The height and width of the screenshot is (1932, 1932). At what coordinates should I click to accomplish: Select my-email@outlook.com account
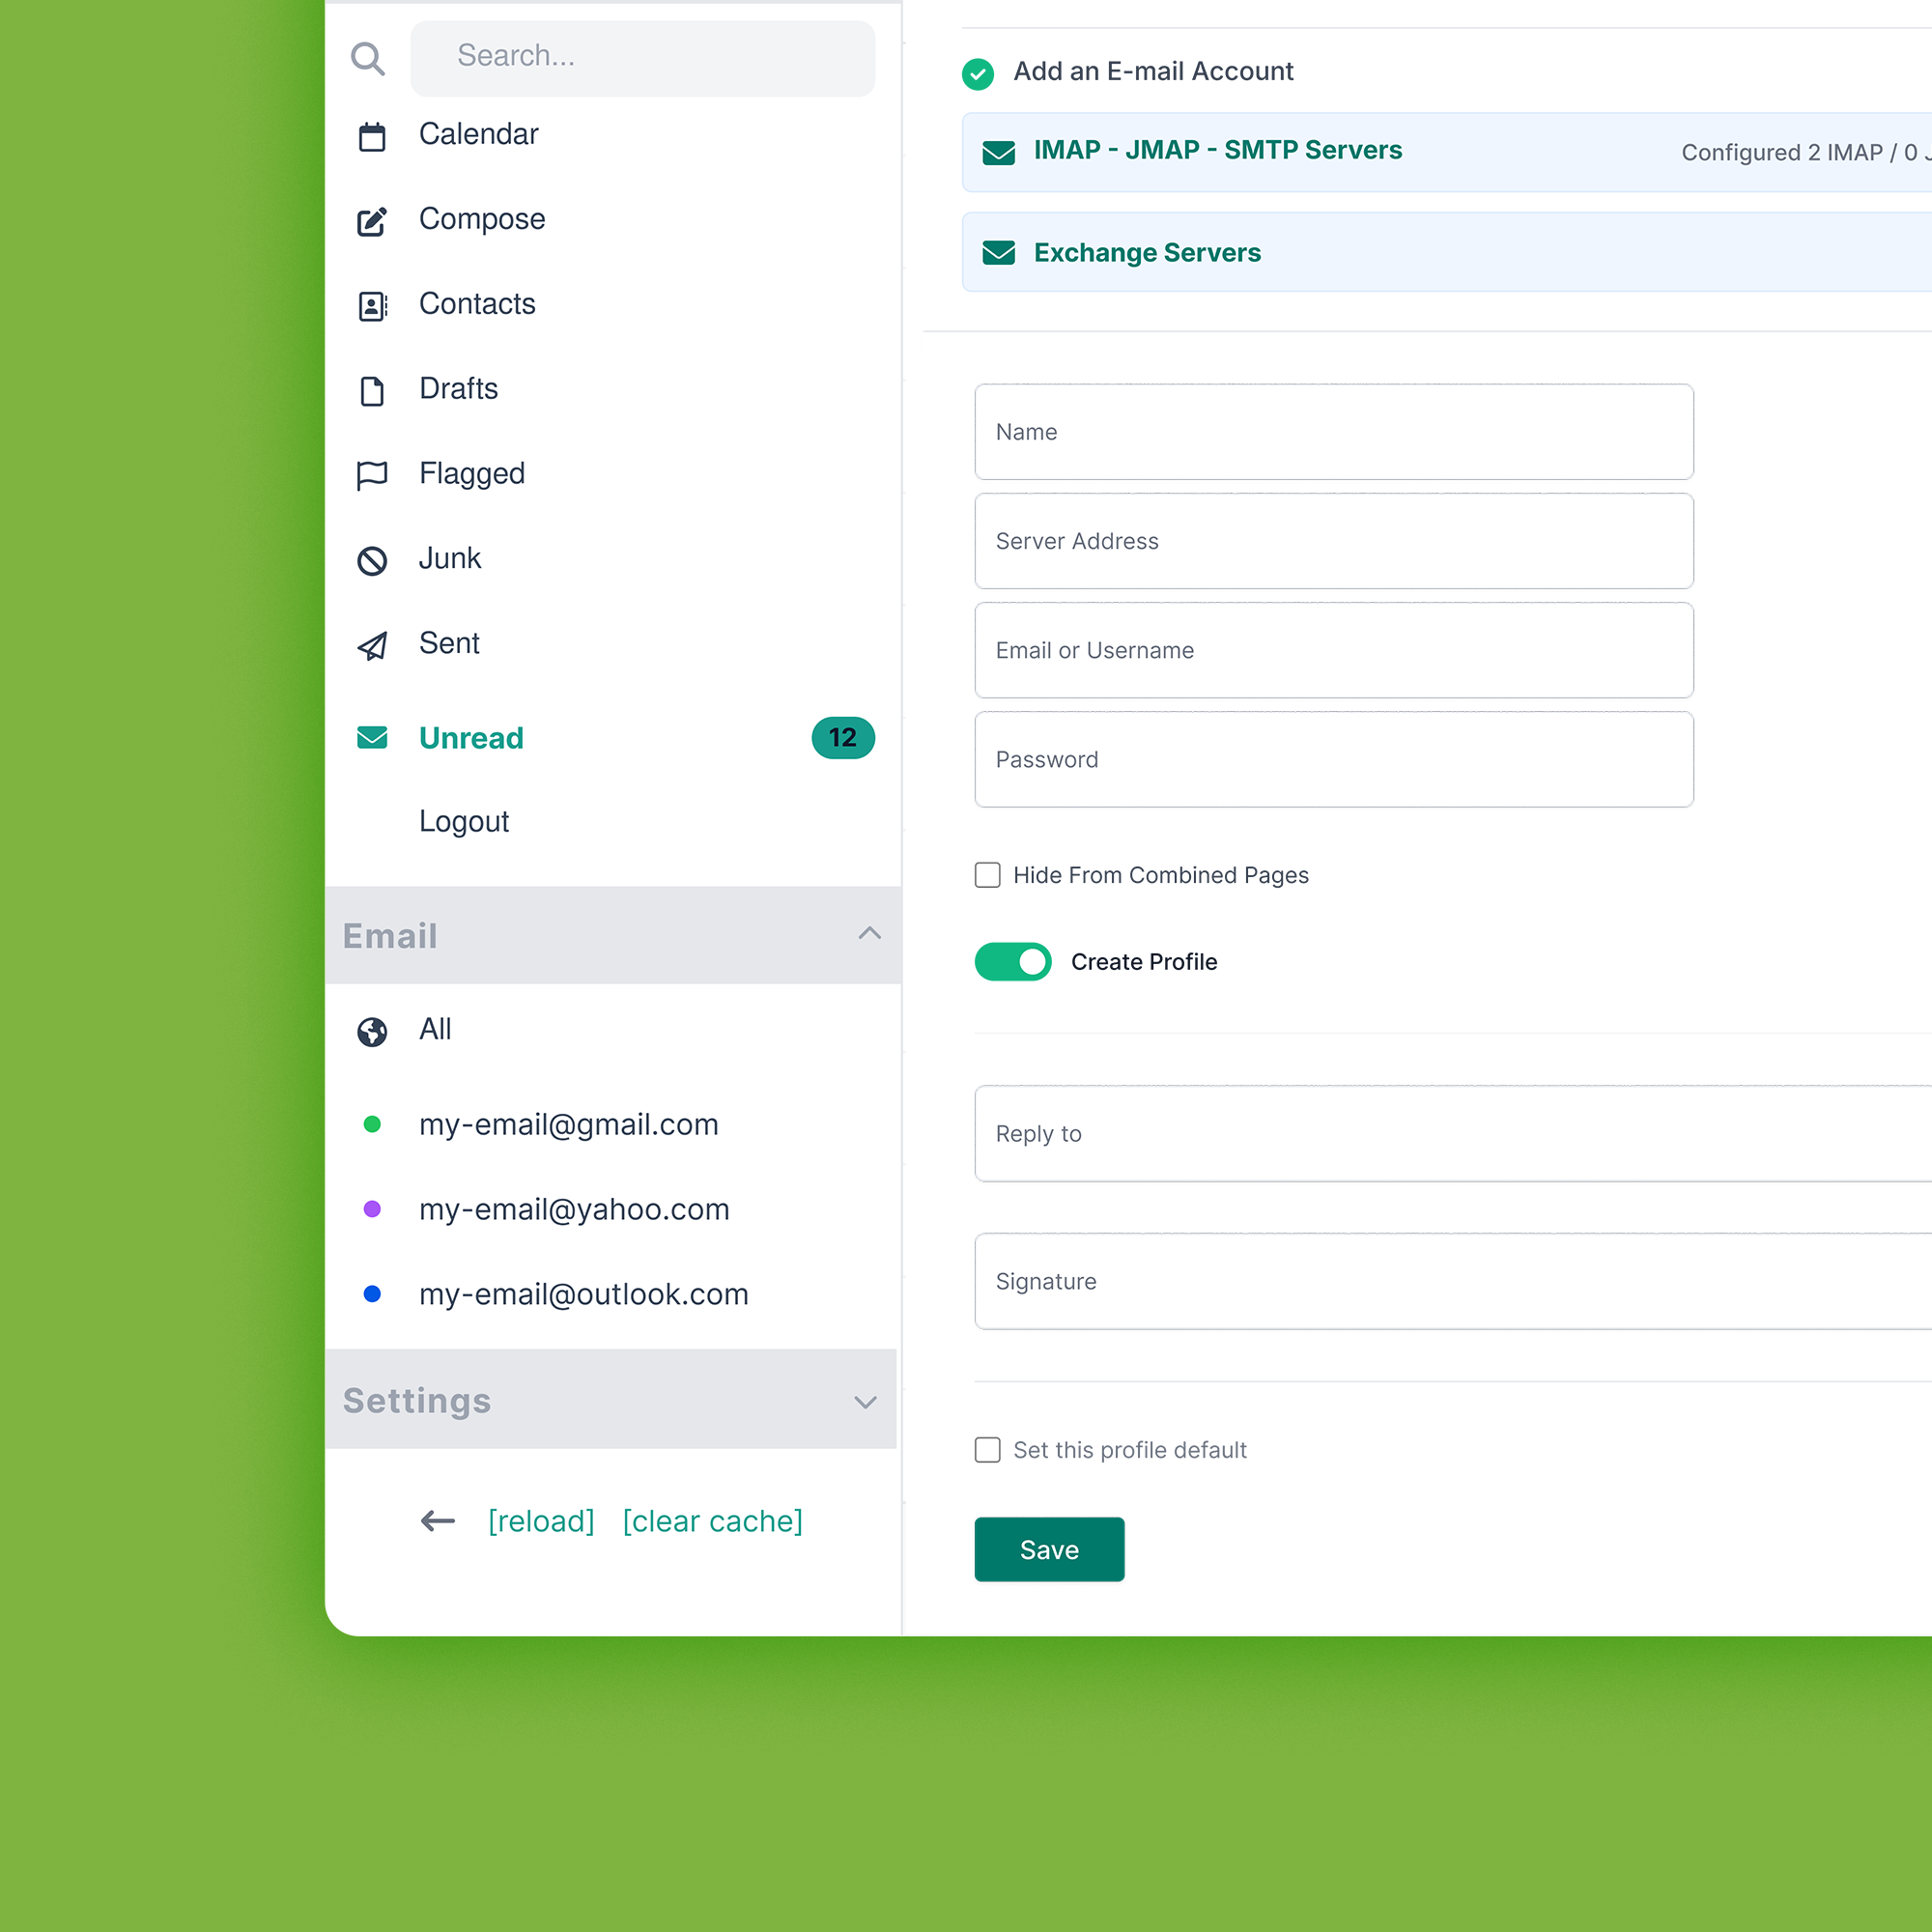coord(584,1294)
